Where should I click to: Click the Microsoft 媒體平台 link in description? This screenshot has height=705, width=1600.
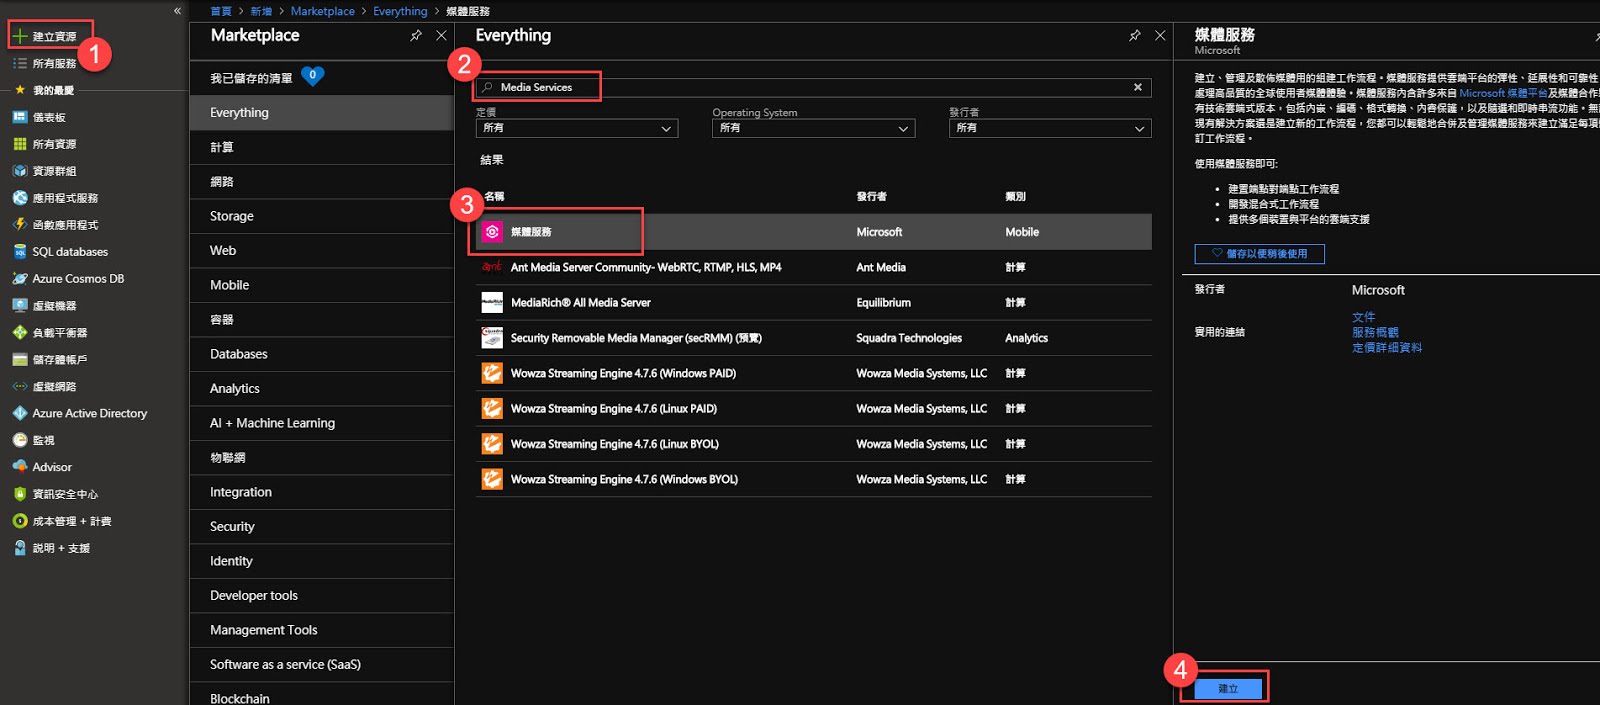(1503, 93)
